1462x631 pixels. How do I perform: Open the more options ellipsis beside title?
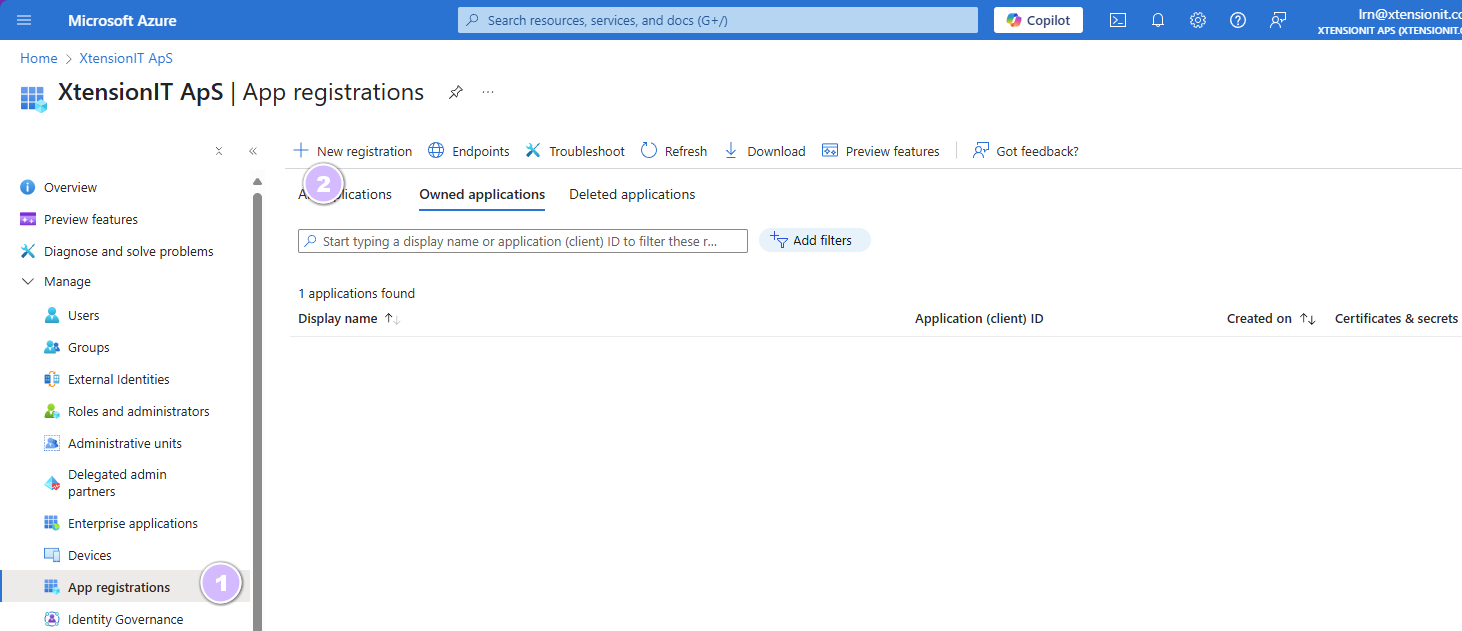coord(488,92)
